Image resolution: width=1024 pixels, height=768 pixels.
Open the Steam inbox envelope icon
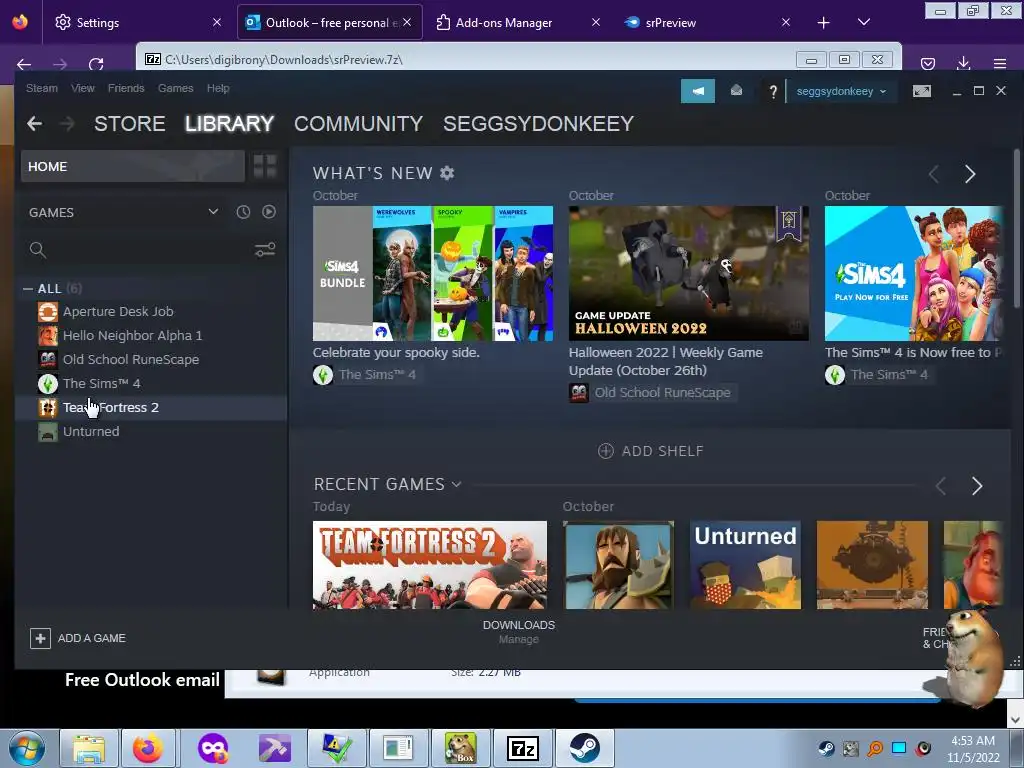tap(736, 91)
